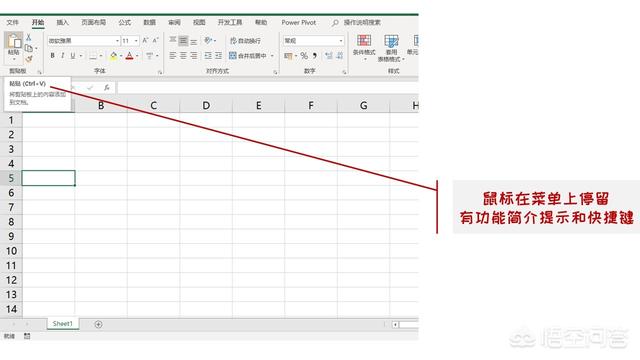
Task: Open the font name dropdown
Action: 117,41
